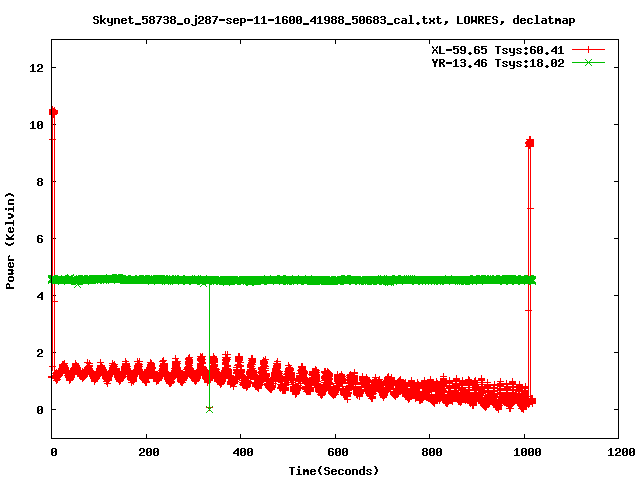The width and height of the screenshot is (640, 480).
Task: Click the Power (Kelvin) axis label
Action: tap(10, 241)
